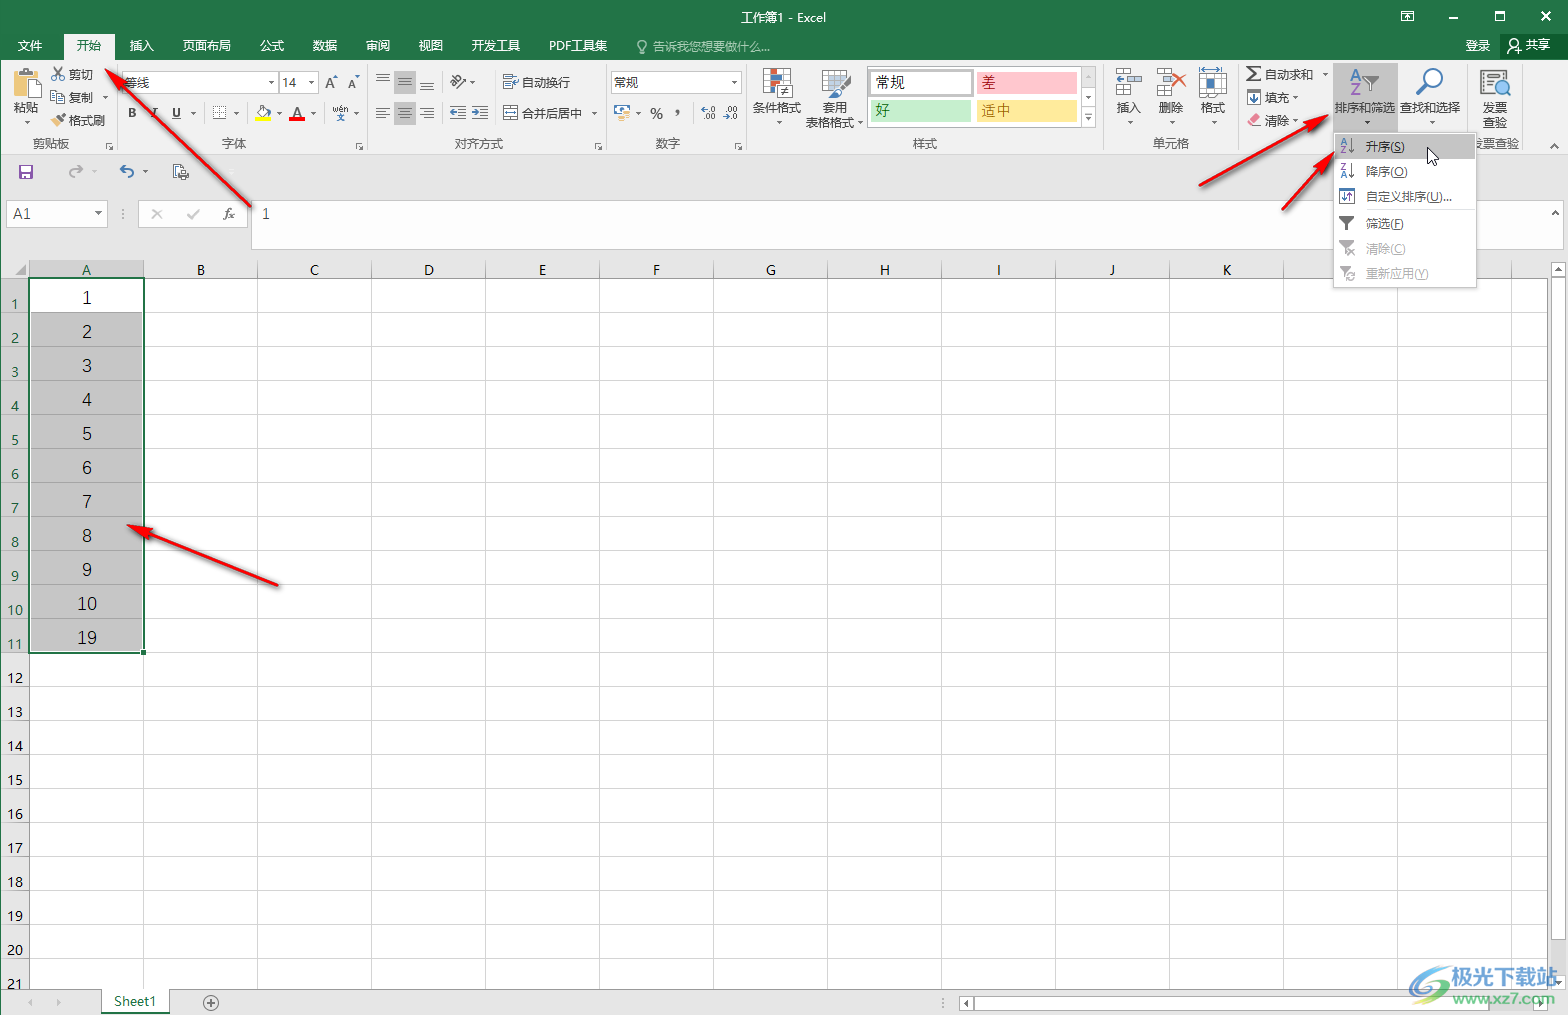Click the Cut scissors icon

58,74
